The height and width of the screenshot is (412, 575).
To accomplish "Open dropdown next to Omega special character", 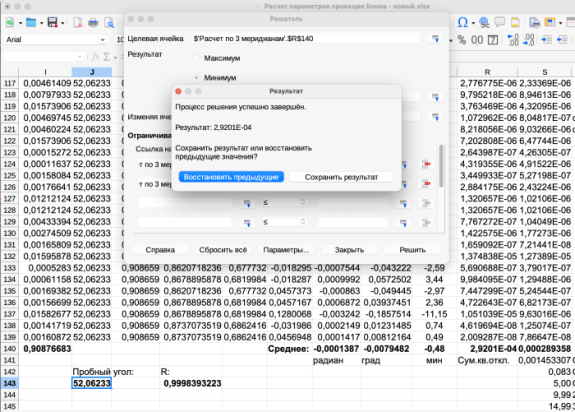I will [x=473, y=23].
